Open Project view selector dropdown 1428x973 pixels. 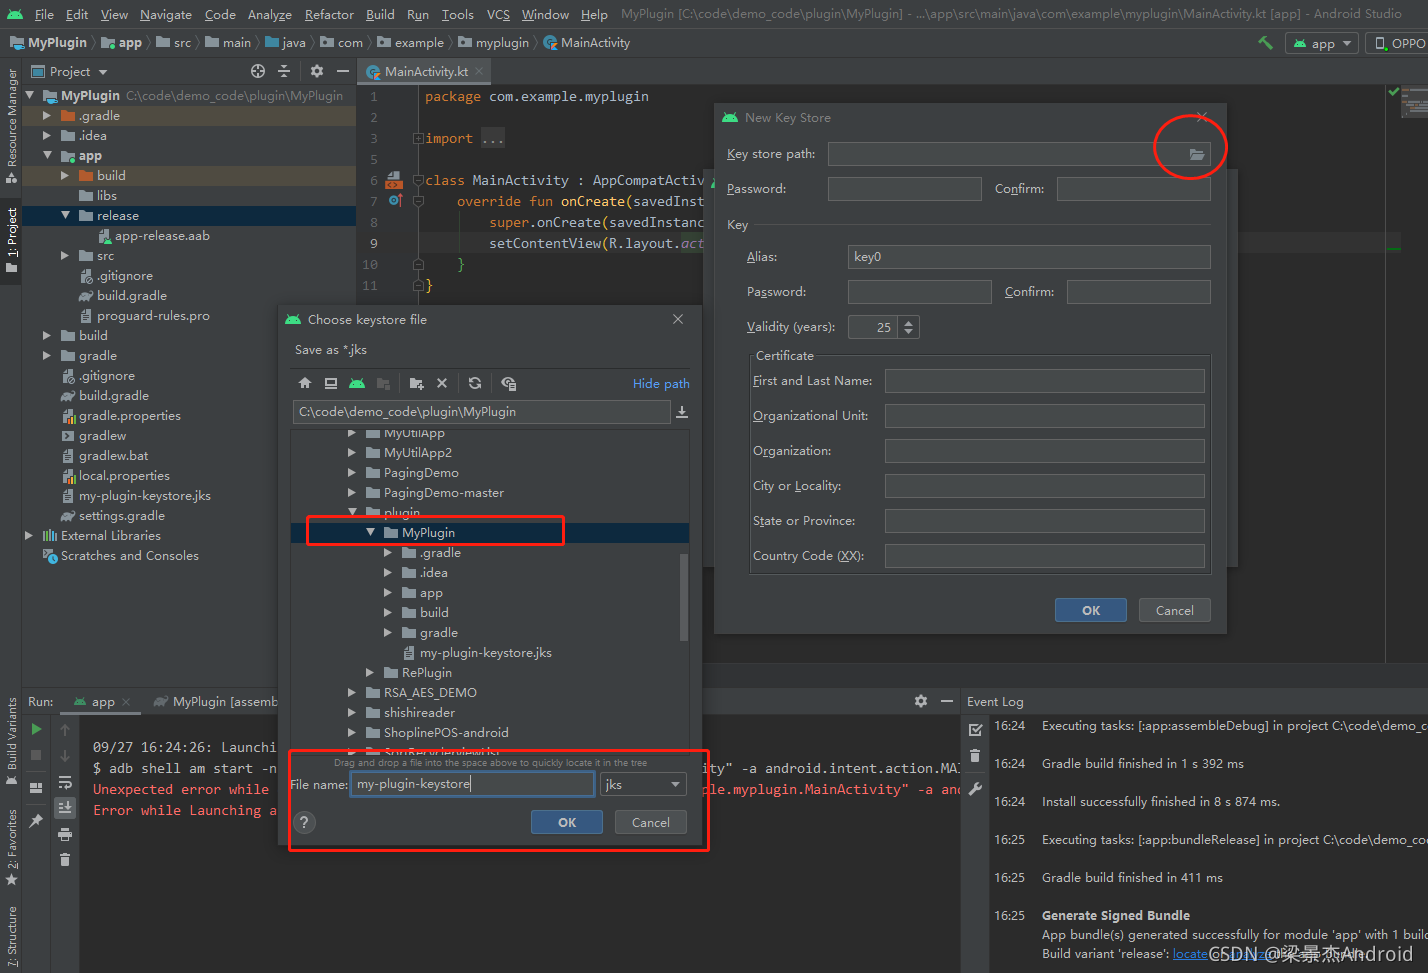tap(70, 71)
